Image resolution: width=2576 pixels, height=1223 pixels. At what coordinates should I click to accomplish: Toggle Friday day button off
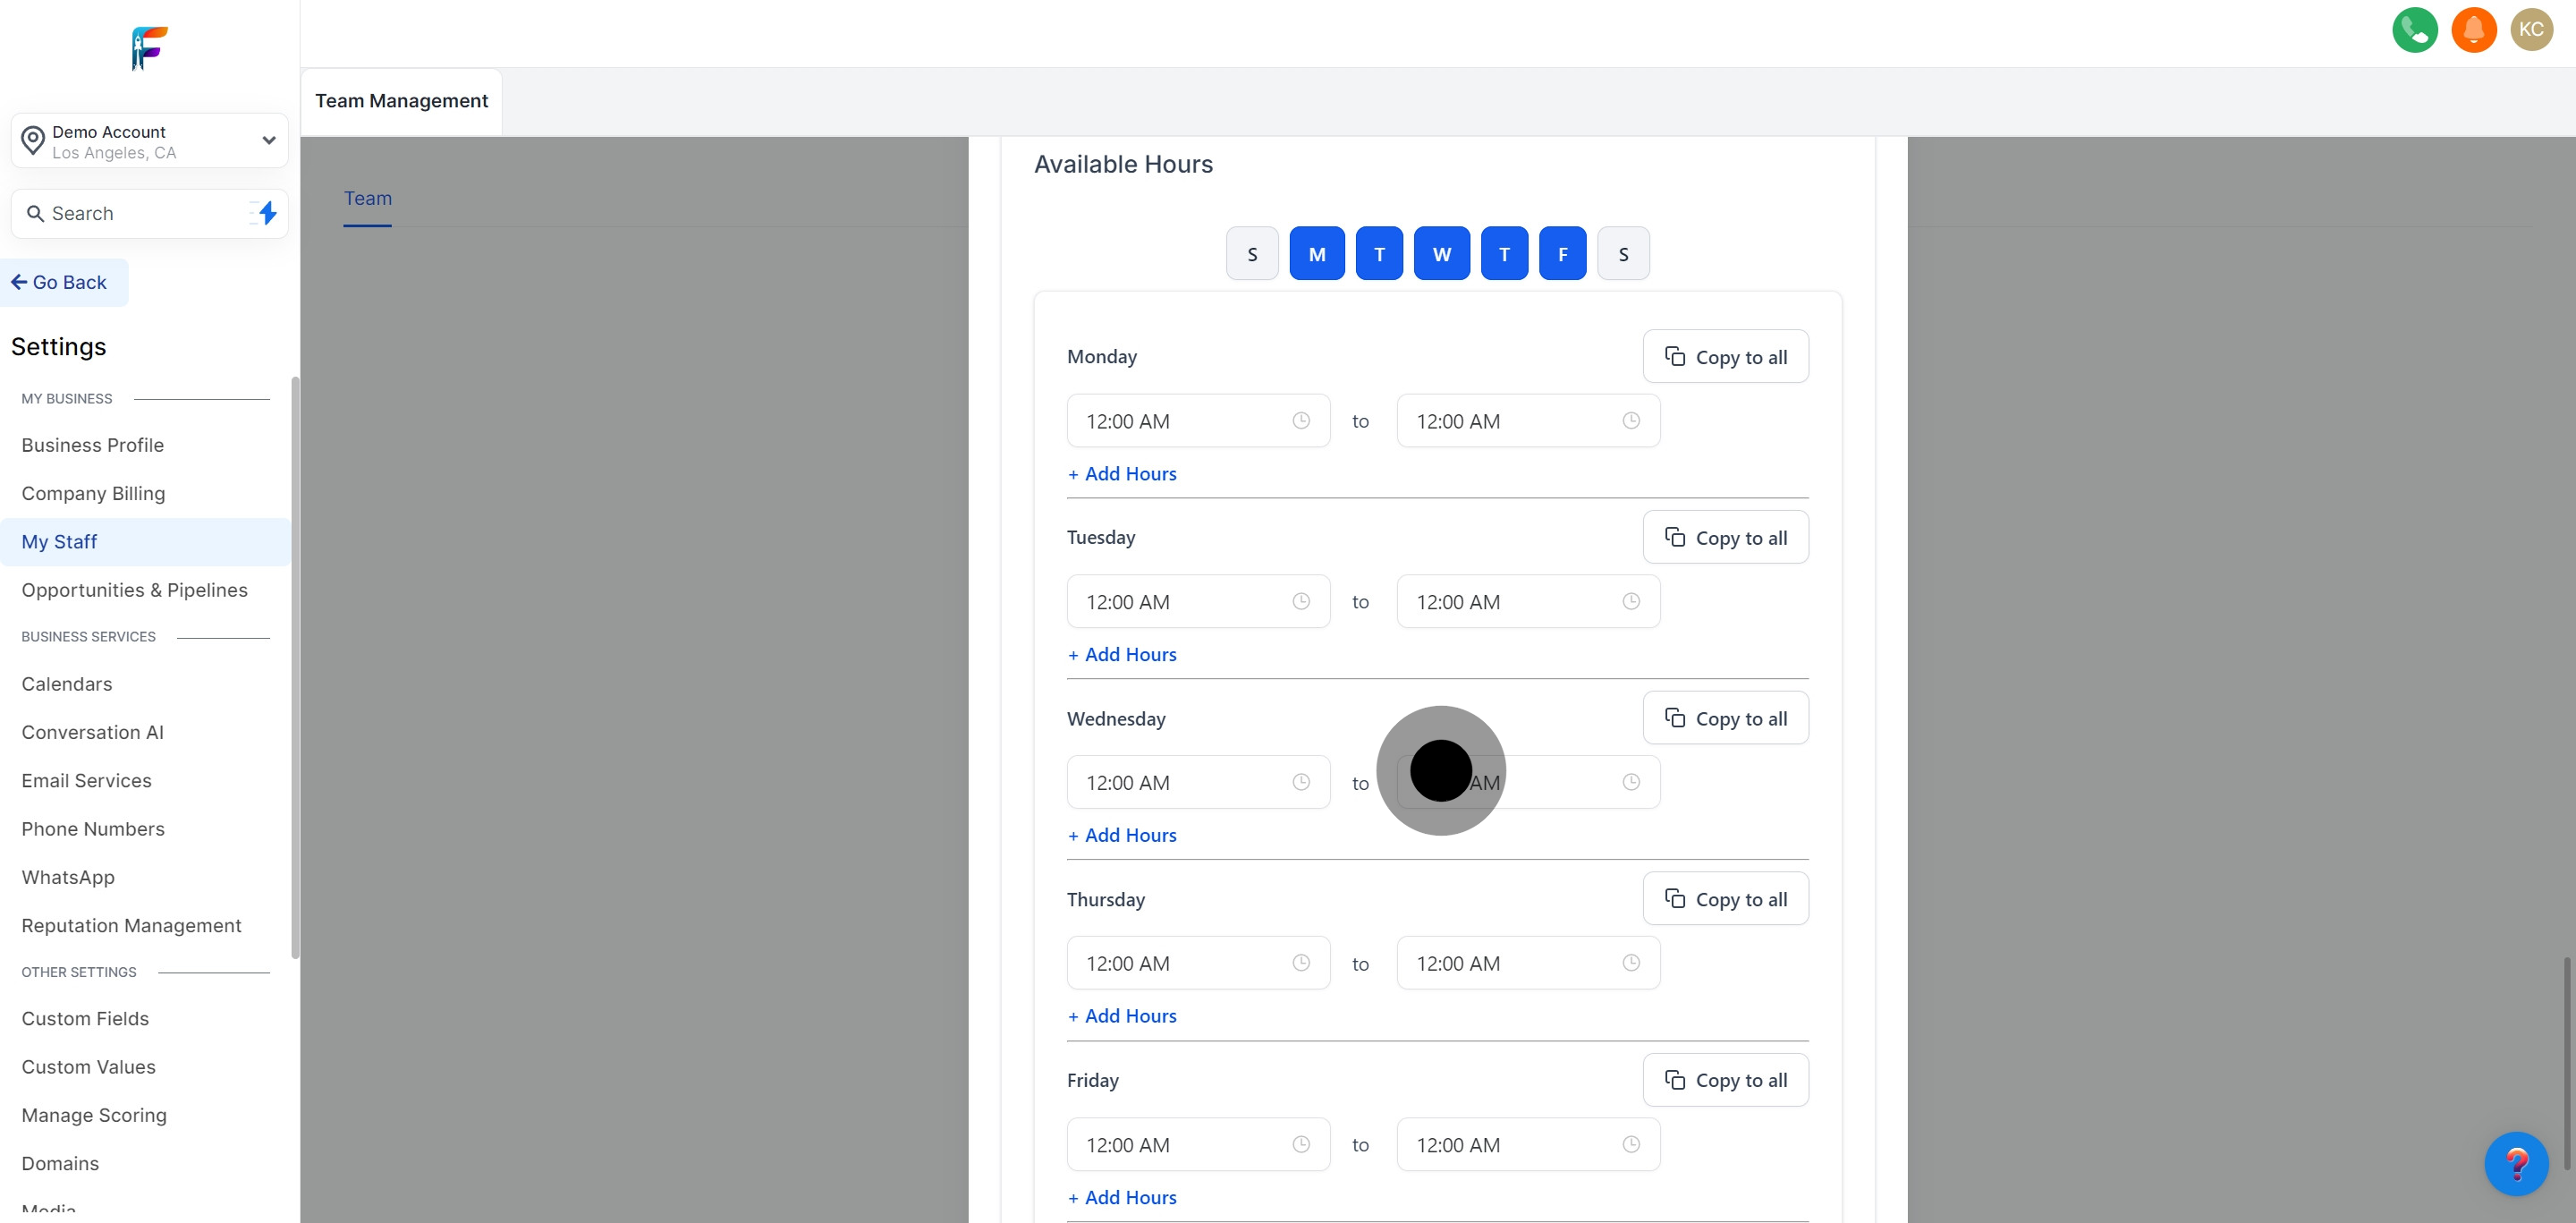tap(1562, 254)
